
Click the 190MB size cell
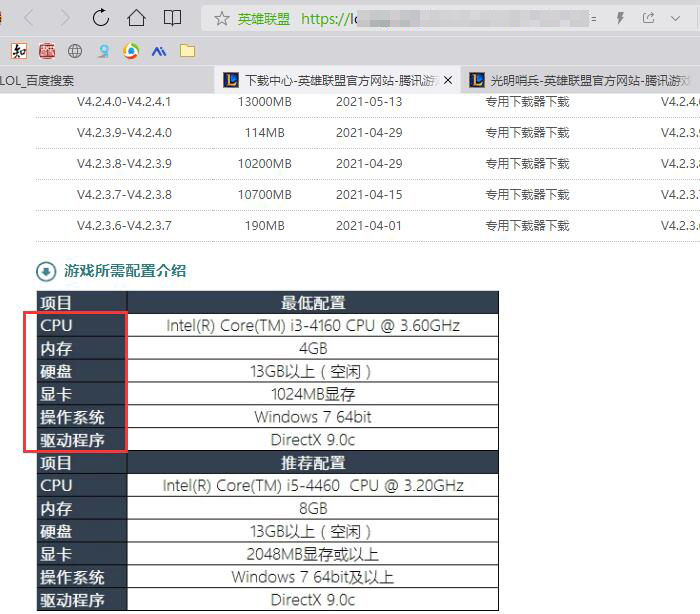click(265, 226)
